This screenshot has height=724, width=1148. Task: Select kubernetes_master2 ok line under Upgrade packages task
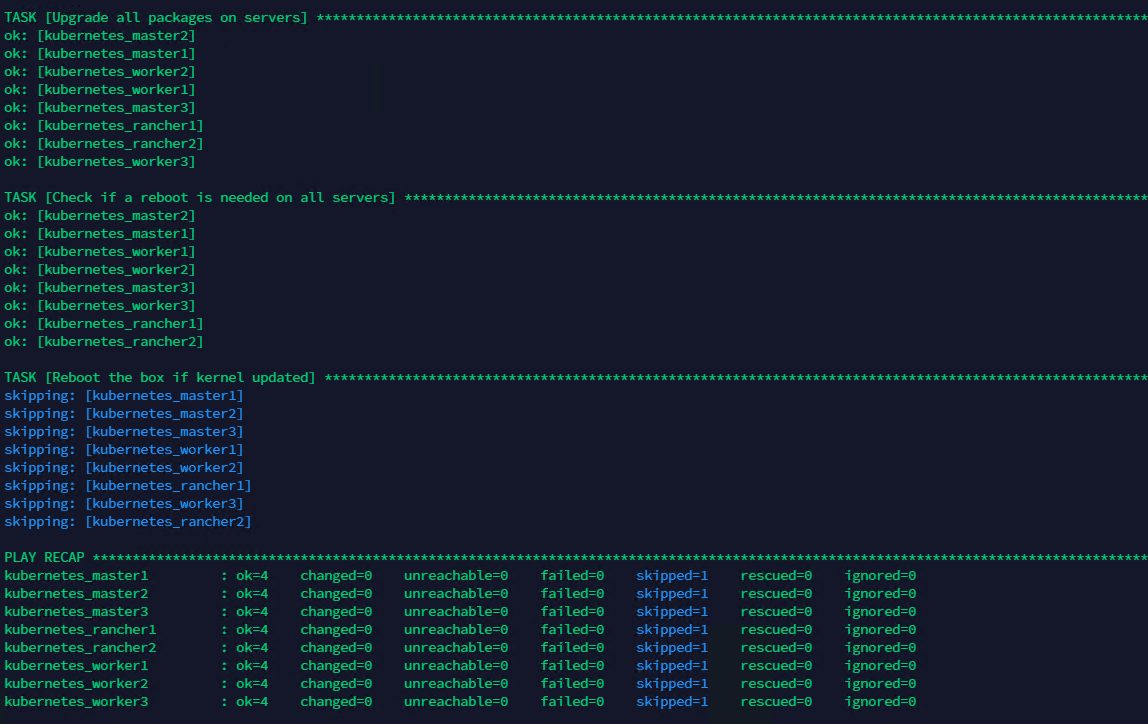coord(100,36)
